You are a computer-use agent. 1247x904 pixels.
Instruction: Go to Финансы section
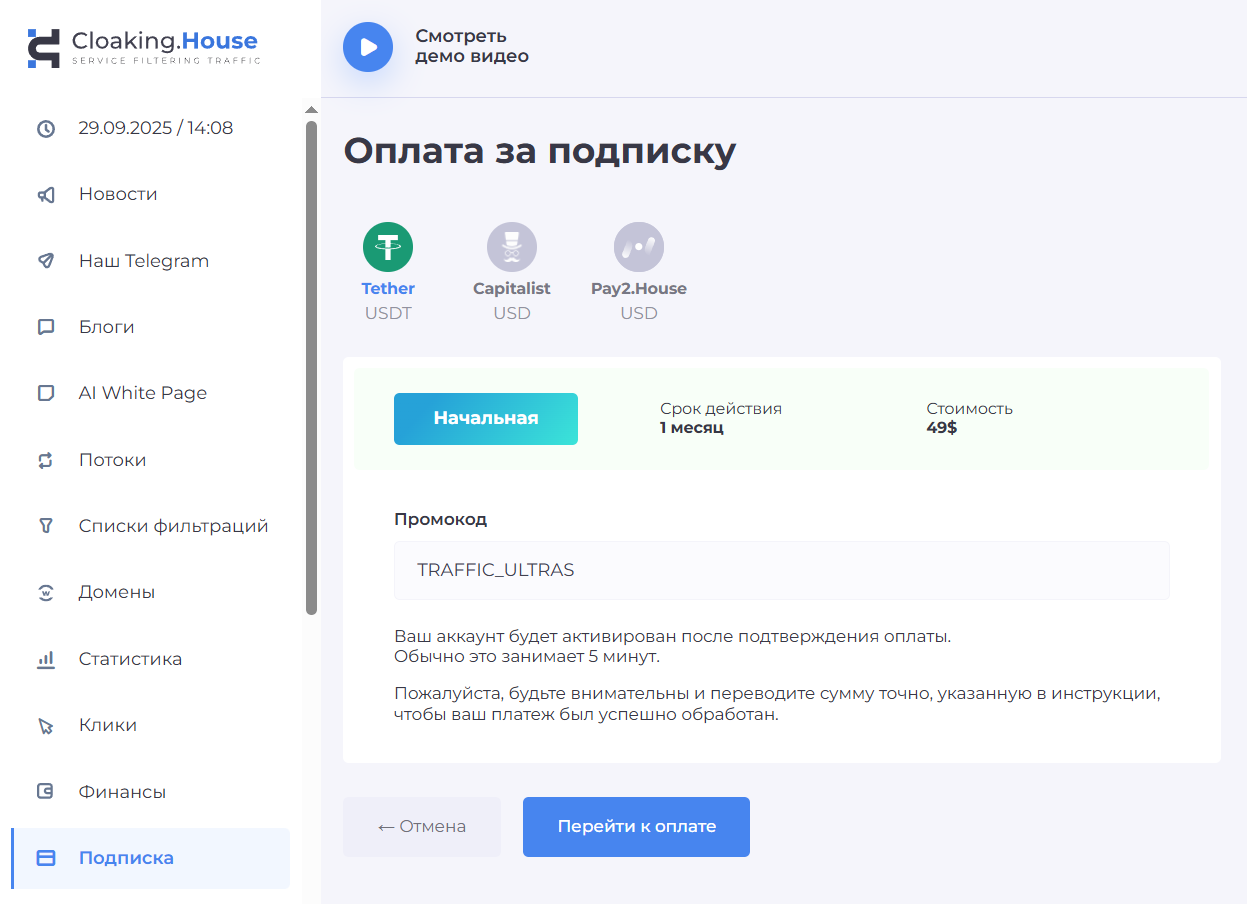pyautogui.click(x=122, y=792)
